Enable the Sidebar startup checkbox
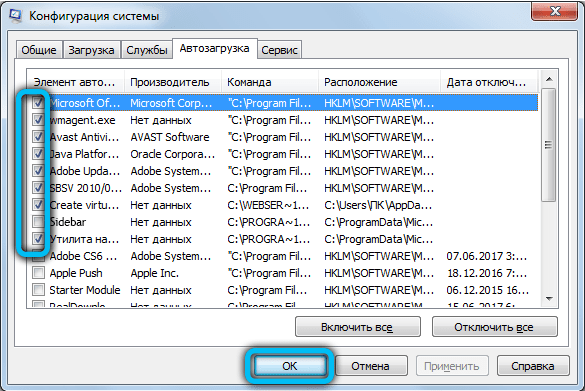This screenshot has width=585, height=391. click(38, 222)
